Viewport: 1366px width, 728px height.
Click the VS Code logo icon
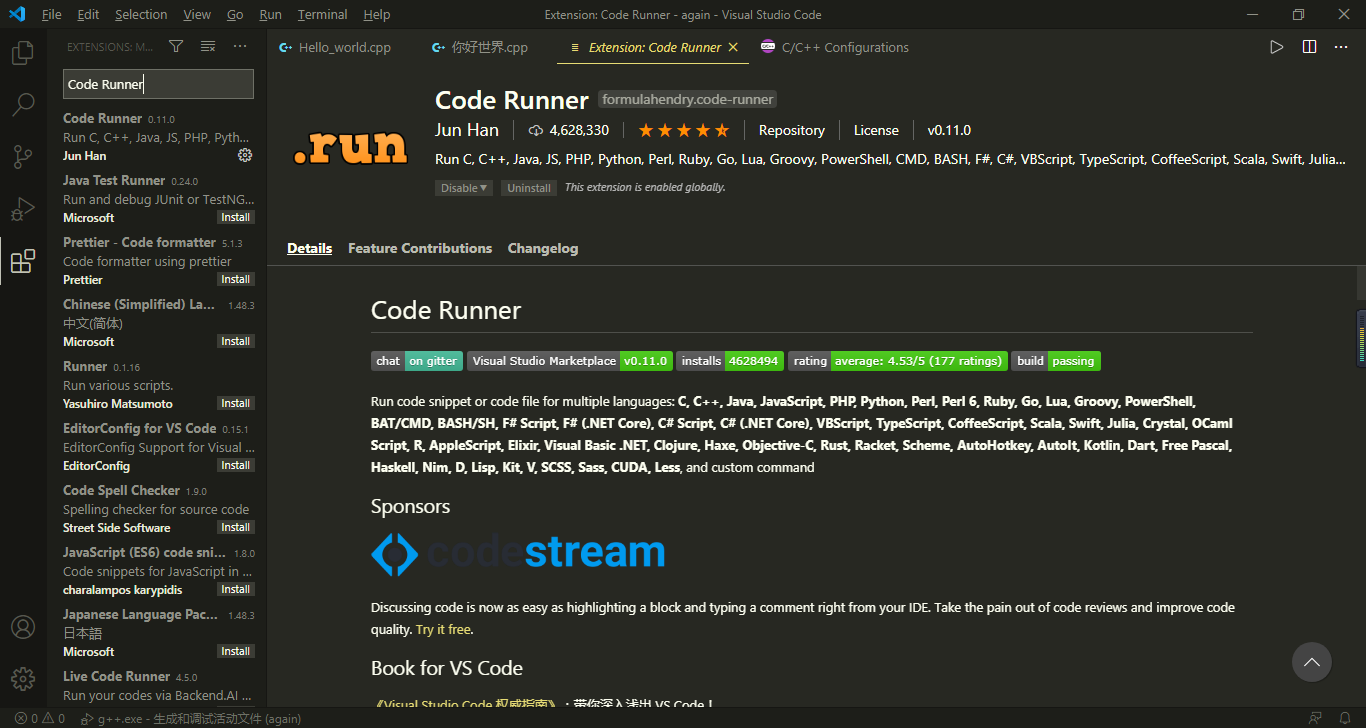pyautogui.click(x=17, y=15)
